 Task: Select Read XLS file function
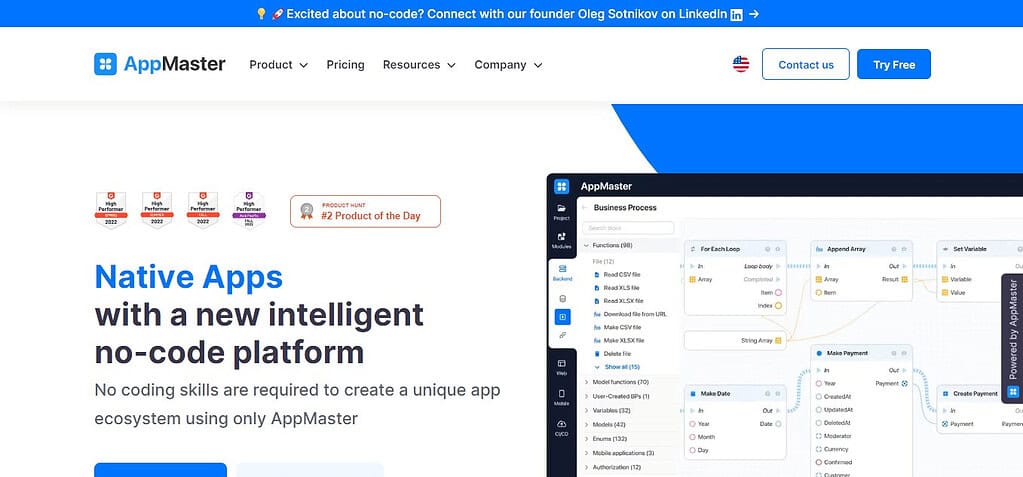(621, 288)
